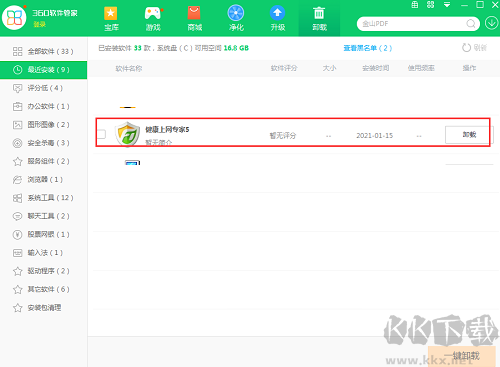Uninstall 健康上网专家5 with its 卸载 button
This screenshot has height=367, width=500.
point(469,135)
